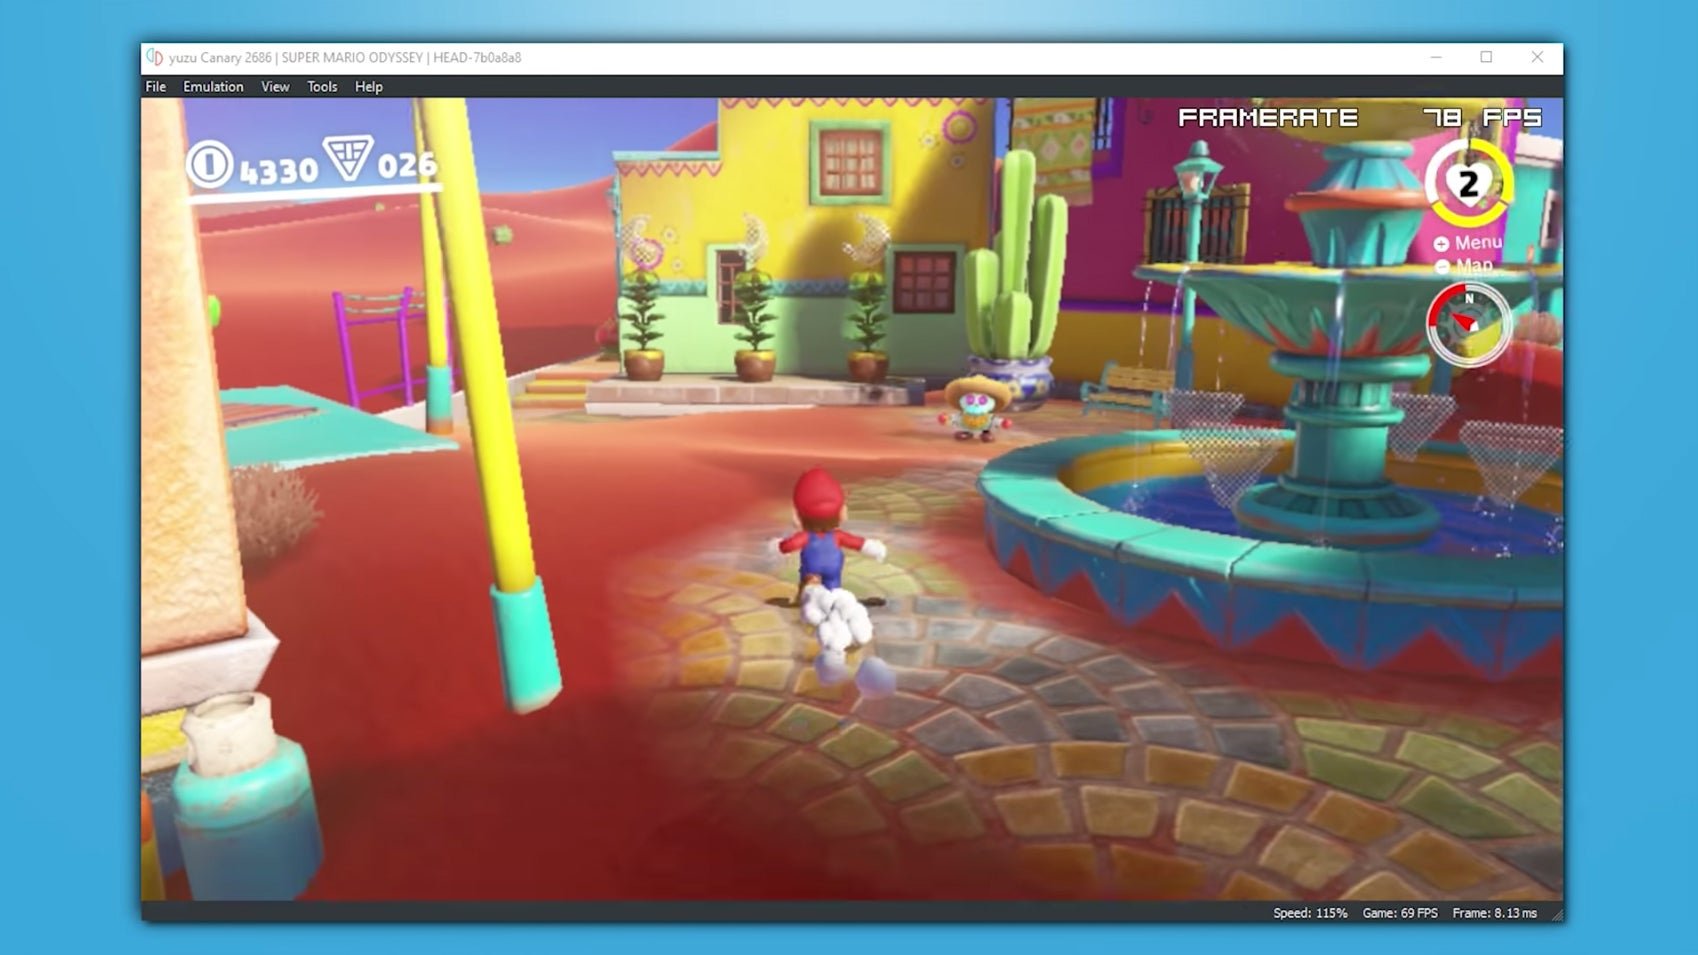1698x955 pixels.
Task: Click the plus Menu prompt
Action: tap(1467, 243)
